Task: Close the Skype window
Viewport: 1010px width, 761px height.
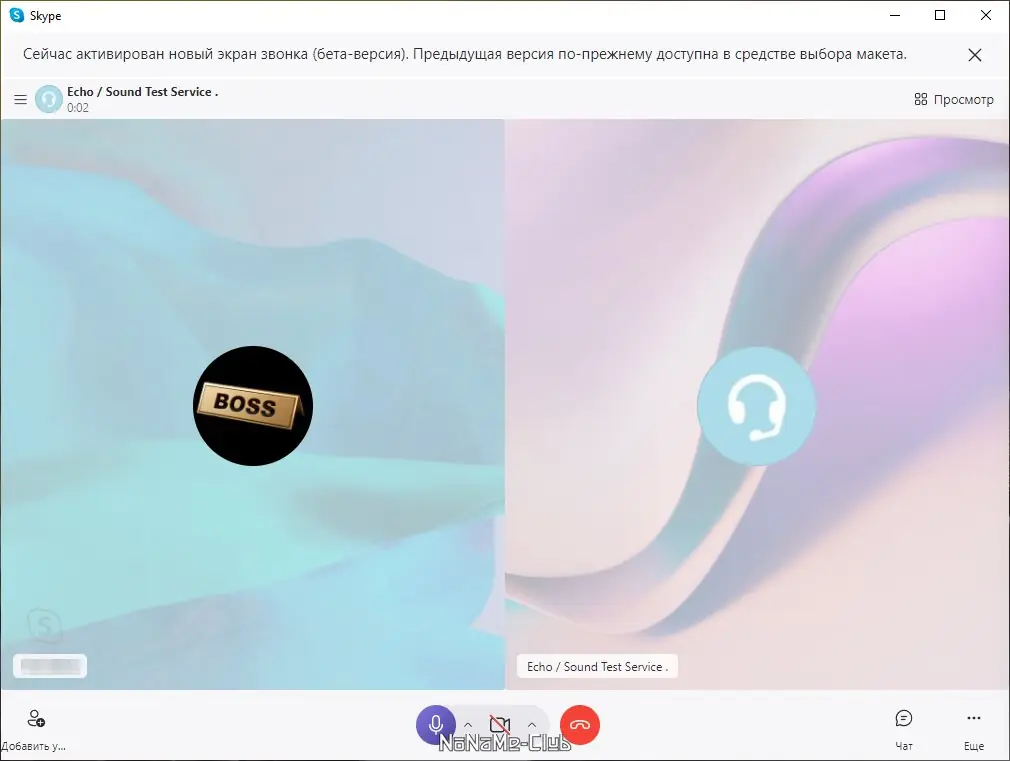Action: [986, 15]
